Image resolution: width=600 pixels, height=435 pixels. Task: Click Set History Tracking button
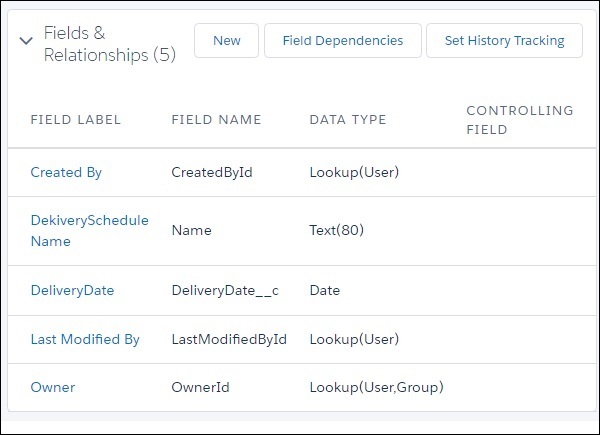[503, 41]
